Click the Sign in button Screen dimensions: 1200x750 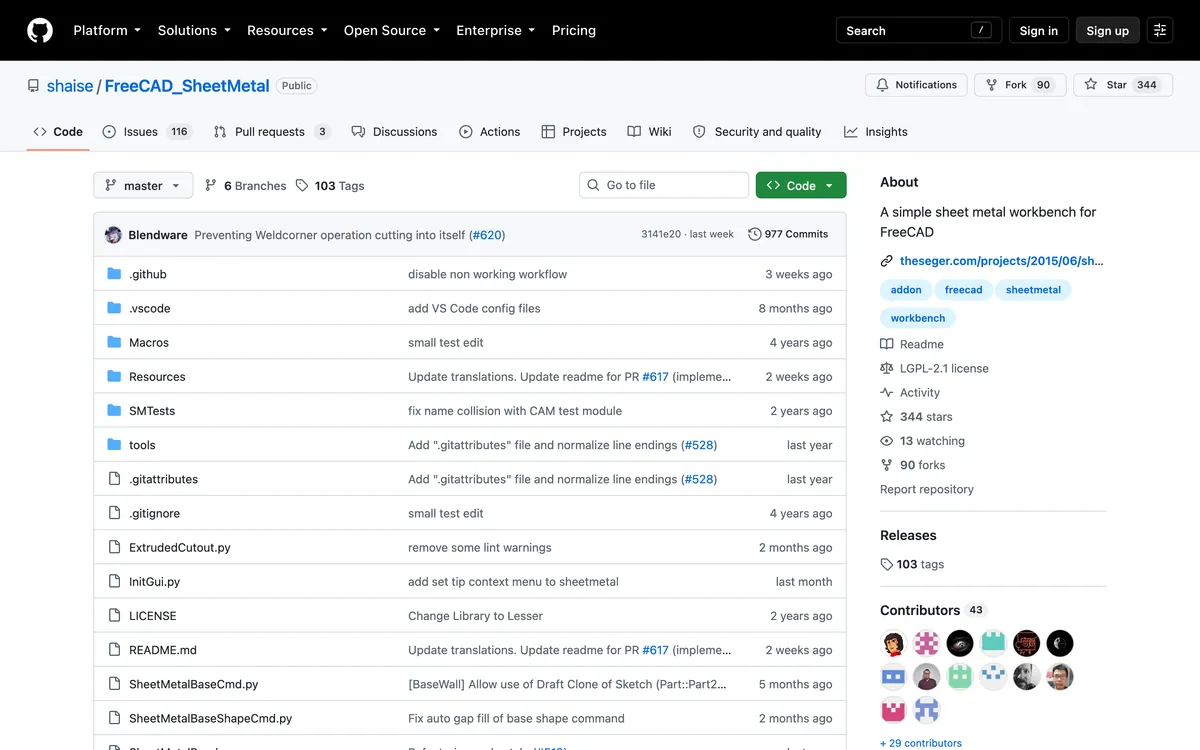pyautogui.click(x=1039, y=30)
